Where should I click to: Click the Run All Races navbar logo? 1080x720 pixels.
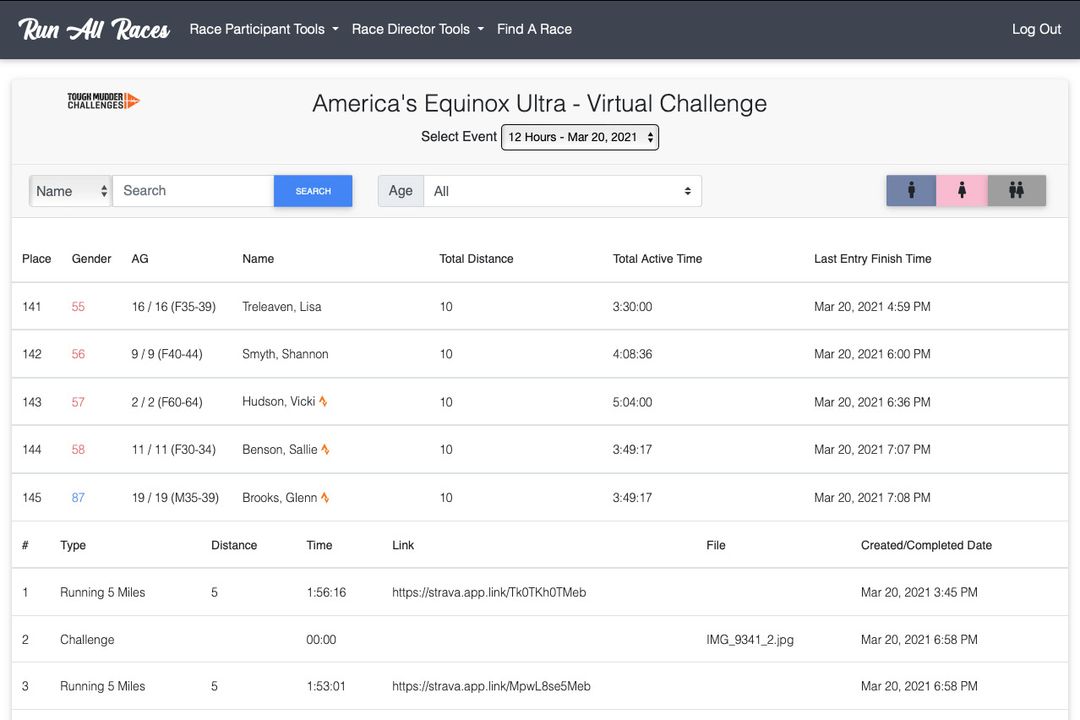point(91,29)
